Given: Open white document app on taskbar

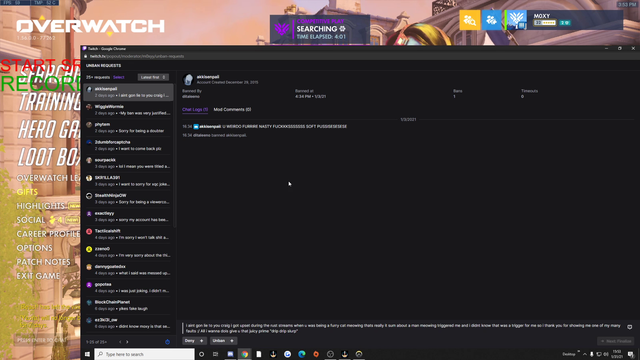Looking at the screenshot, I should pyautogui.click(x=259, y=354).
